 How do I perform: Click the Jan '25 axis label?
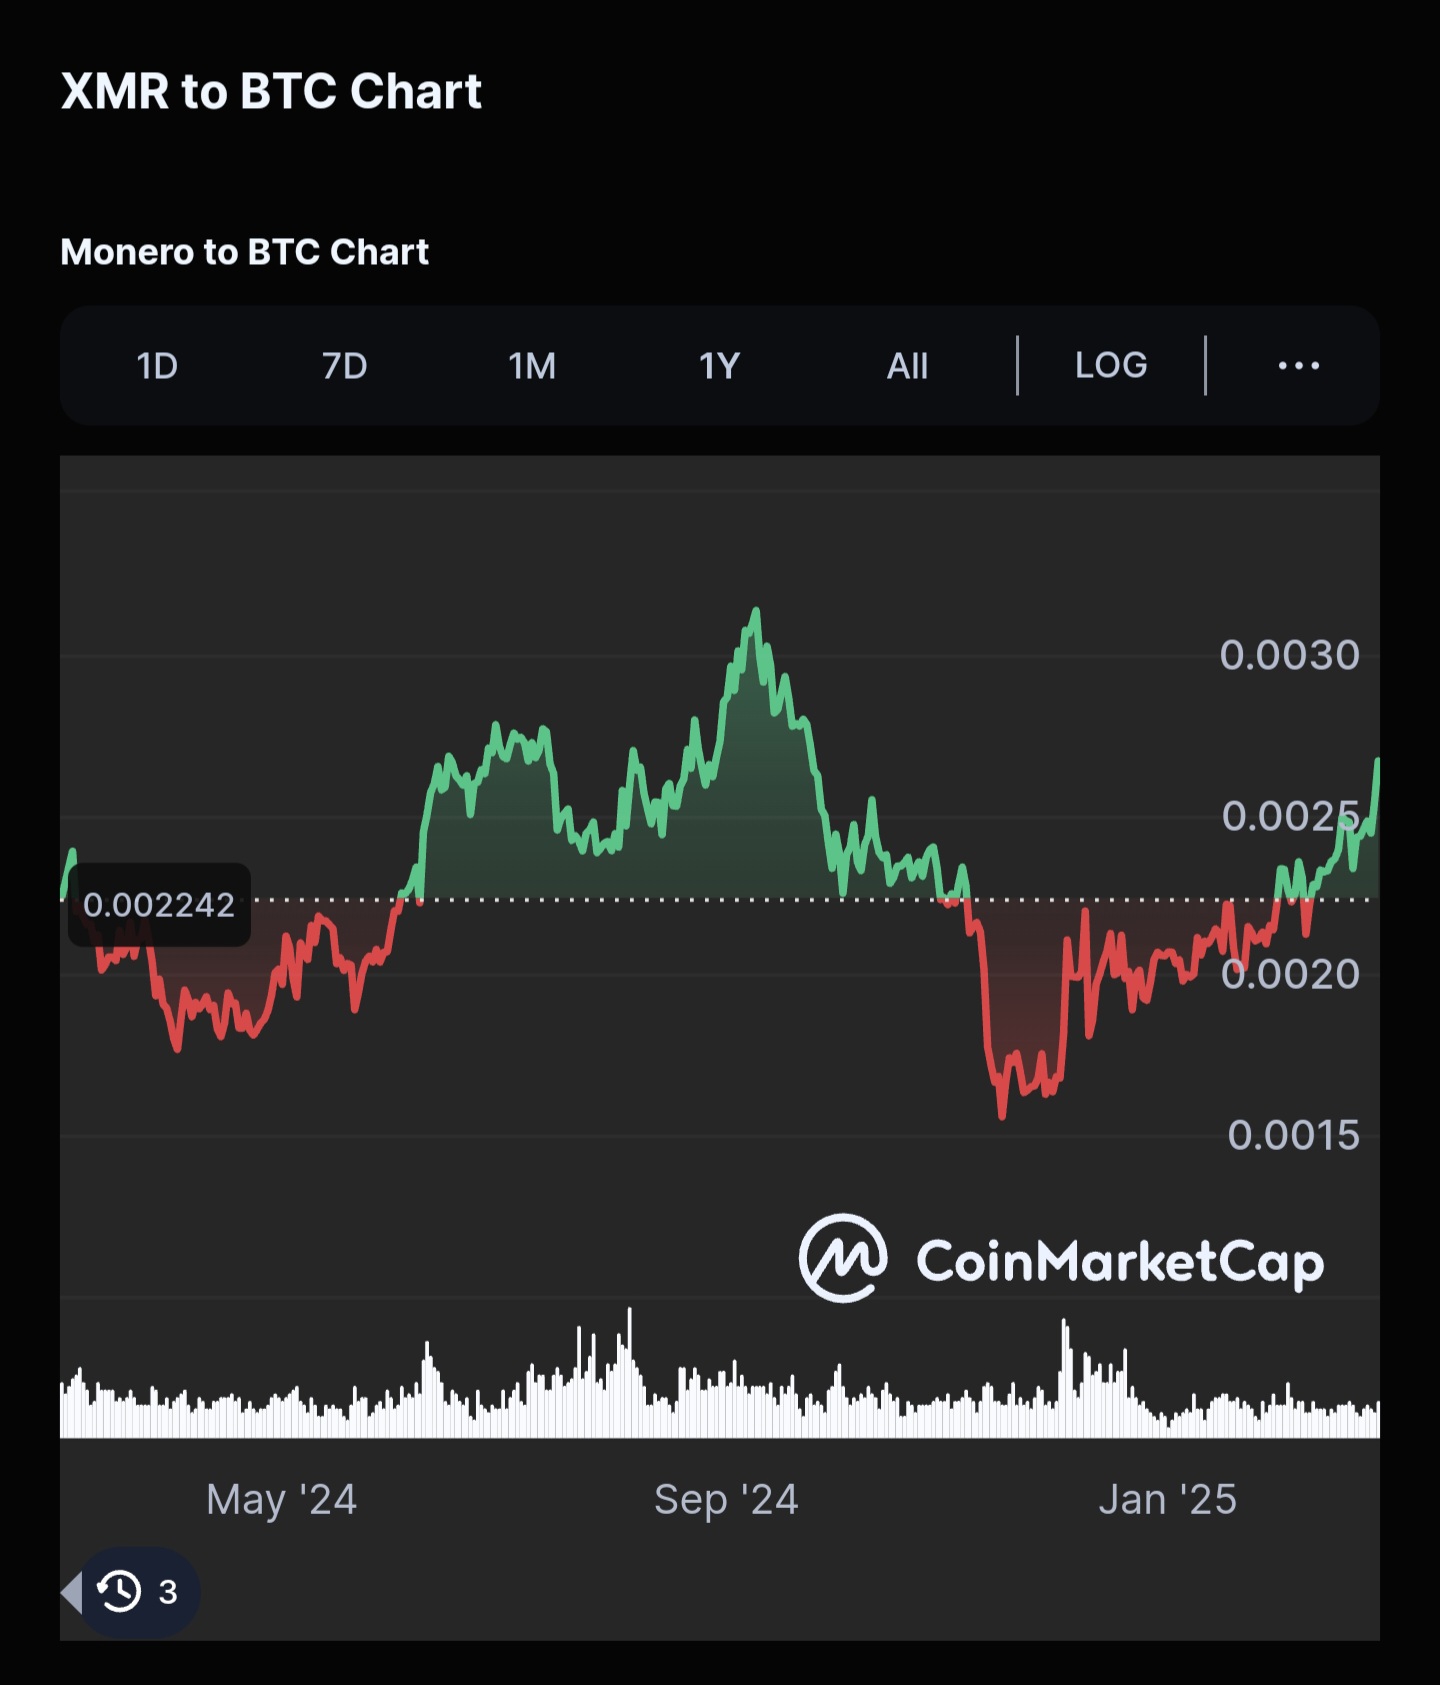tap(1167, 1500)
